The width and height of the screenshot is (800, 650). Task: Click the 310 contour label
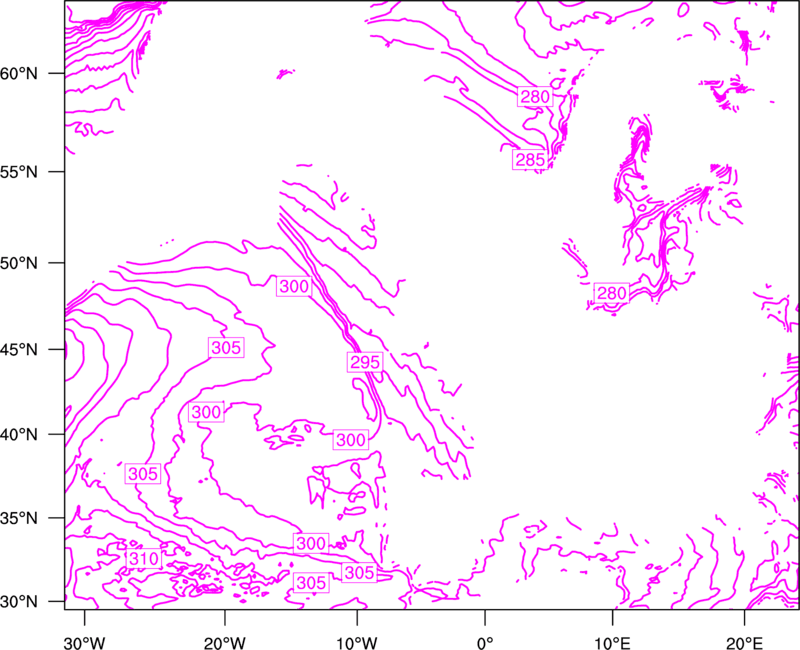[144, 559]
